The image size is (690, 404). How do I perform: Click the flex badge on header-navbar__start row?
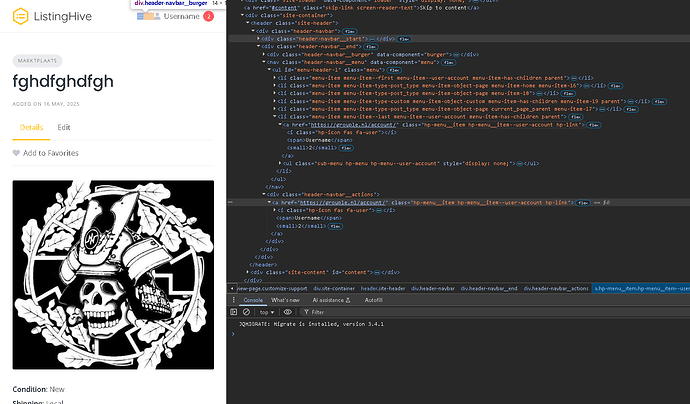[404, 39]
